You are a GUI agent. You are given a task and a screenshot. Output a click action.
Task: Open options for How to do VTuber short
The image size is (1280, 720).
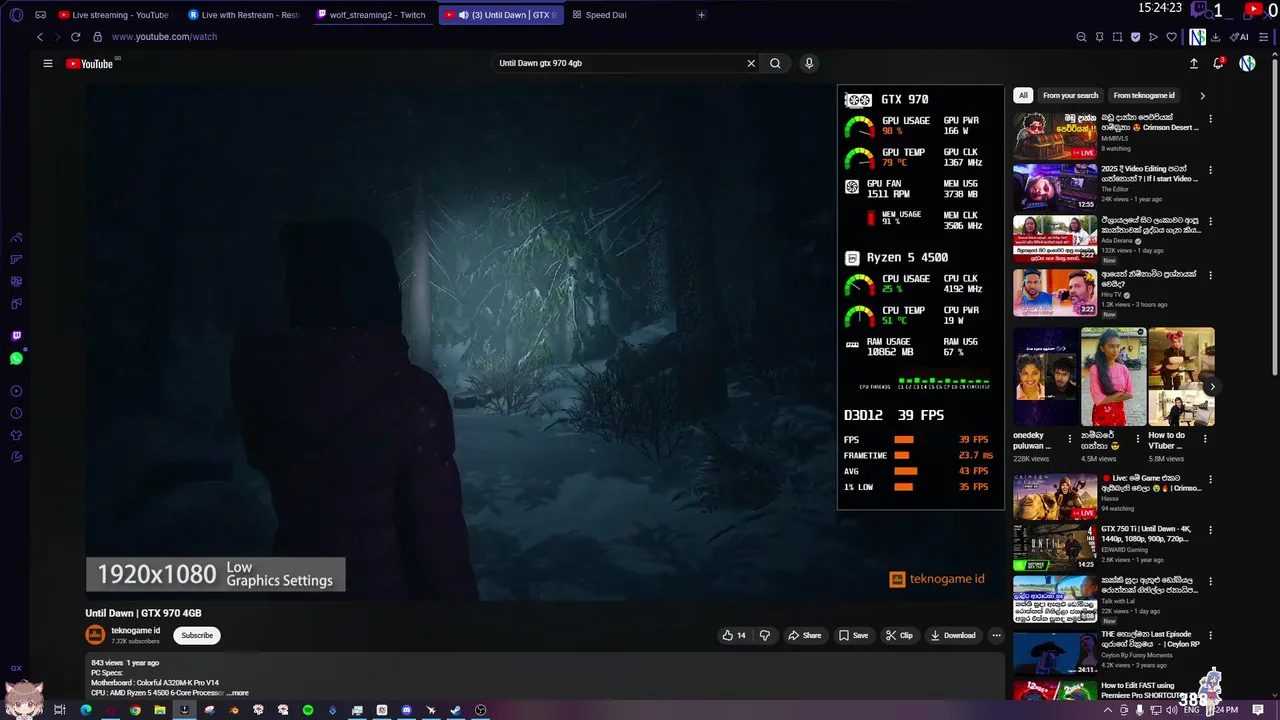coord(1205,438)
